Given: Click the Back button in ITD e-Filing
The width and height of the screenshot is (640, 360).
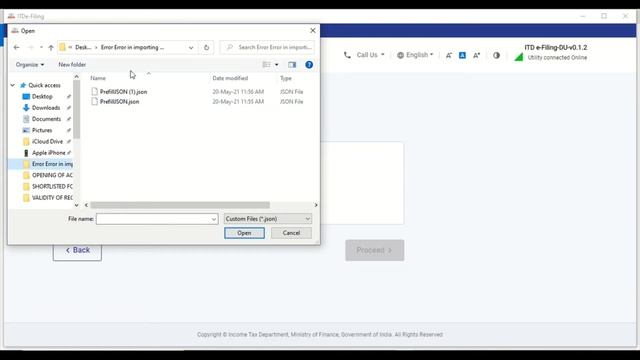Looking at the screenshot, I should point(77,250).
